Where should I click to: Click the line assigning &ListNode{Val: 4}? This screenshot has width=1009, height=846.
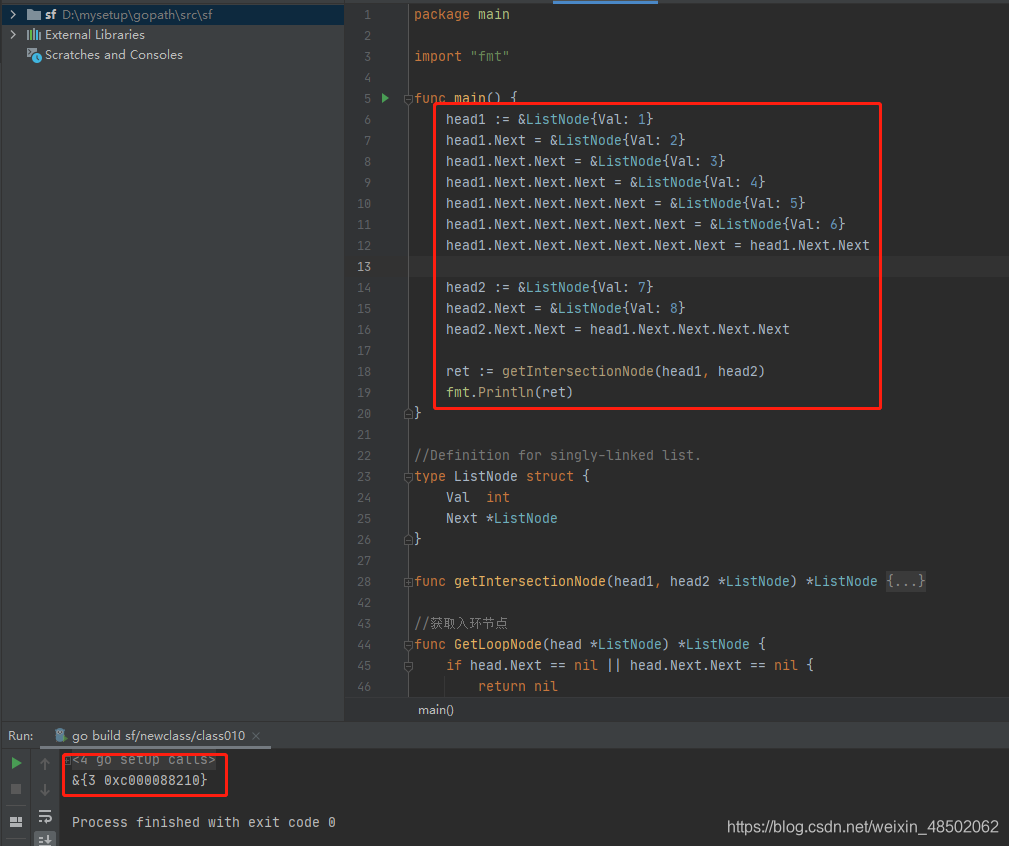606,183
